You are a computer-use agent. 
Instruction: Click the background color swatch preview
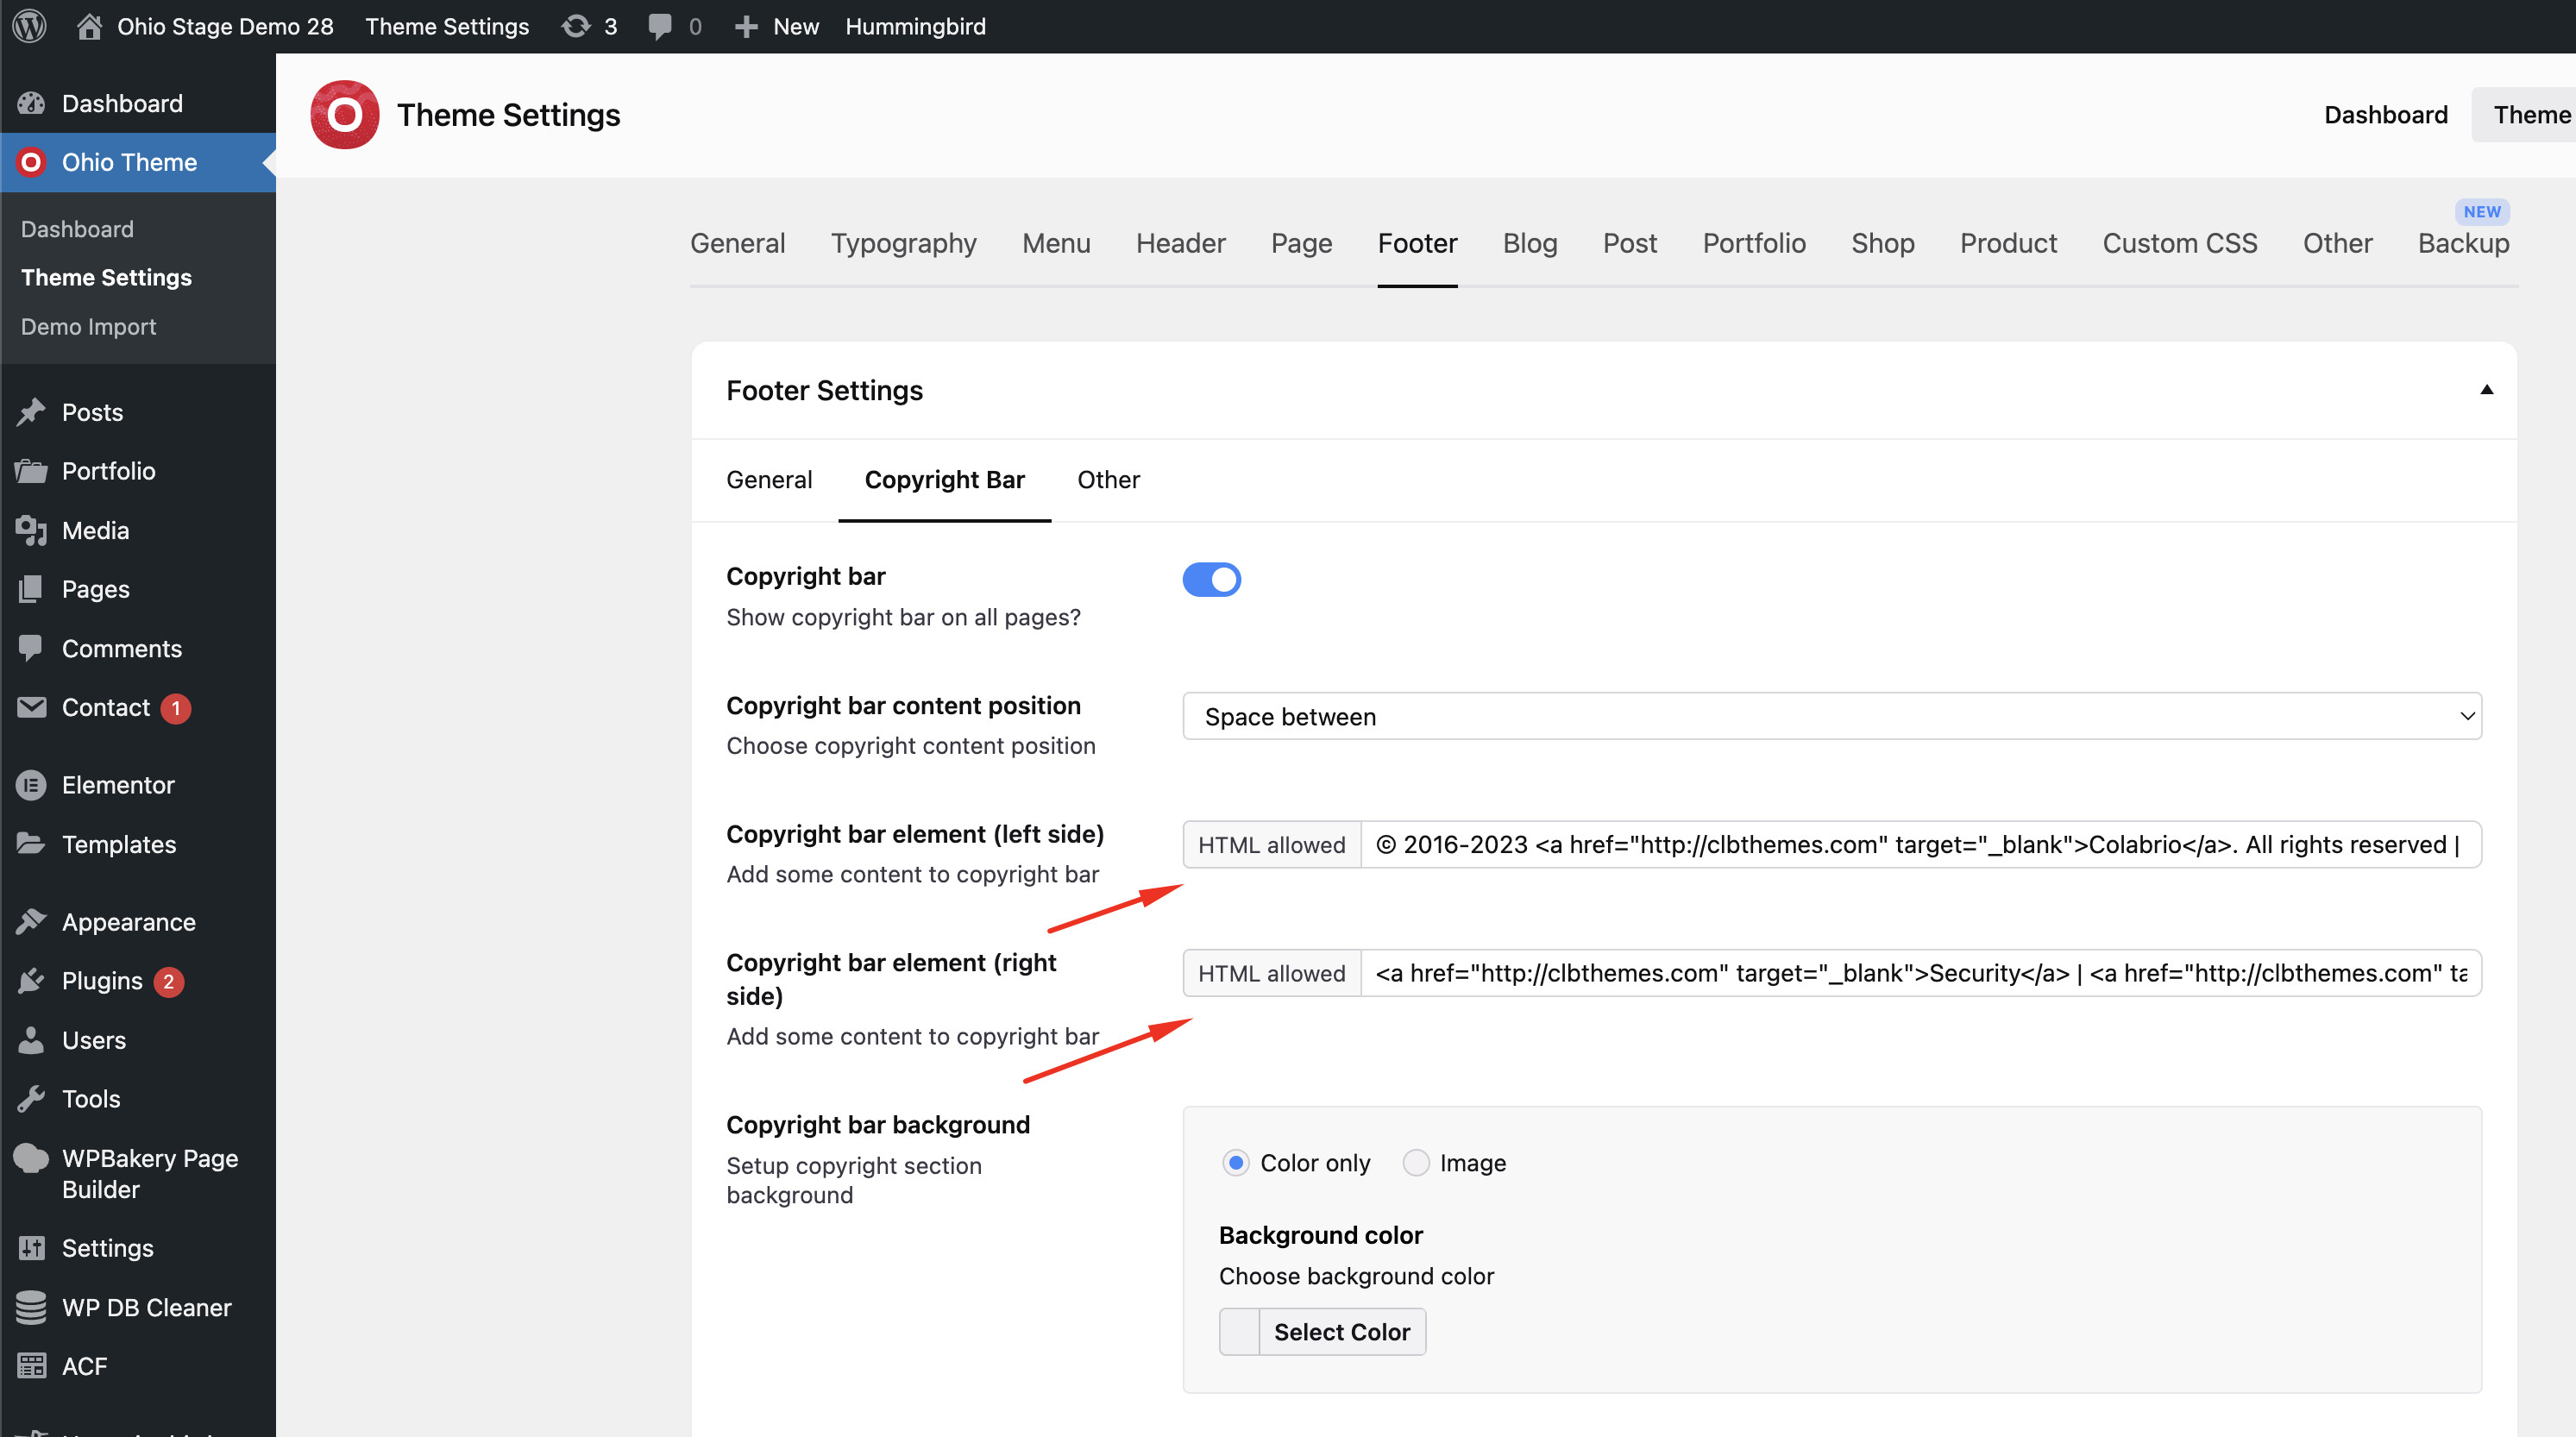click(1239, 1332)
